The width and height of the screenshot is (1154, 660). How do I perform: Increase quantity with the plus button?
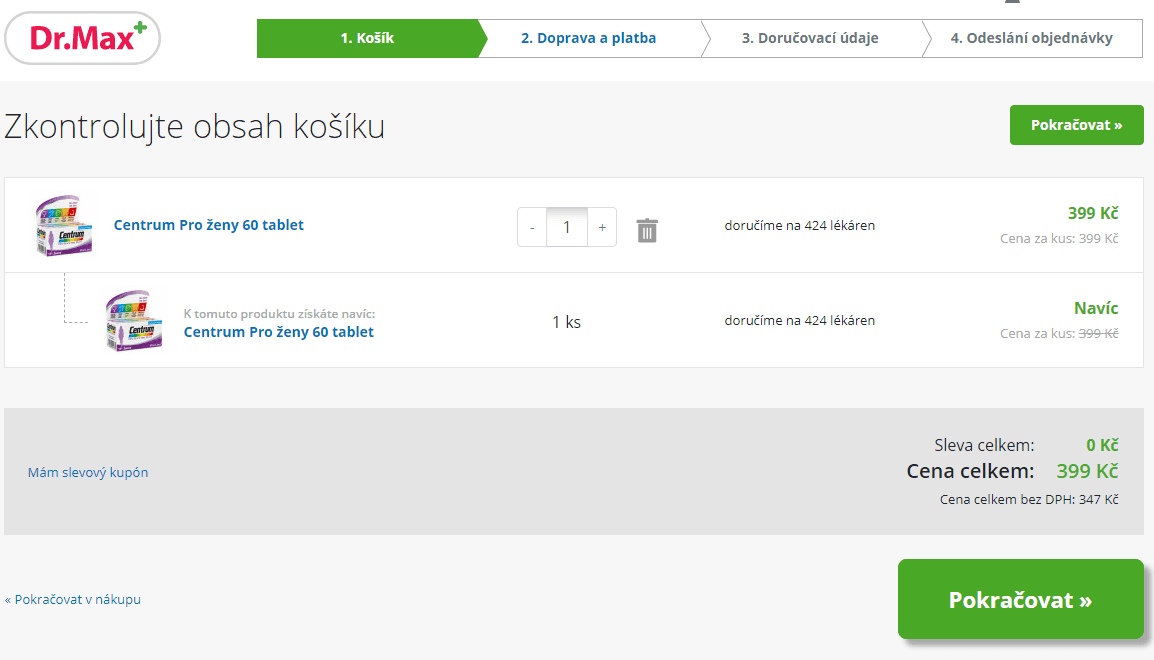pyautogui.click(x=601, y=227)
